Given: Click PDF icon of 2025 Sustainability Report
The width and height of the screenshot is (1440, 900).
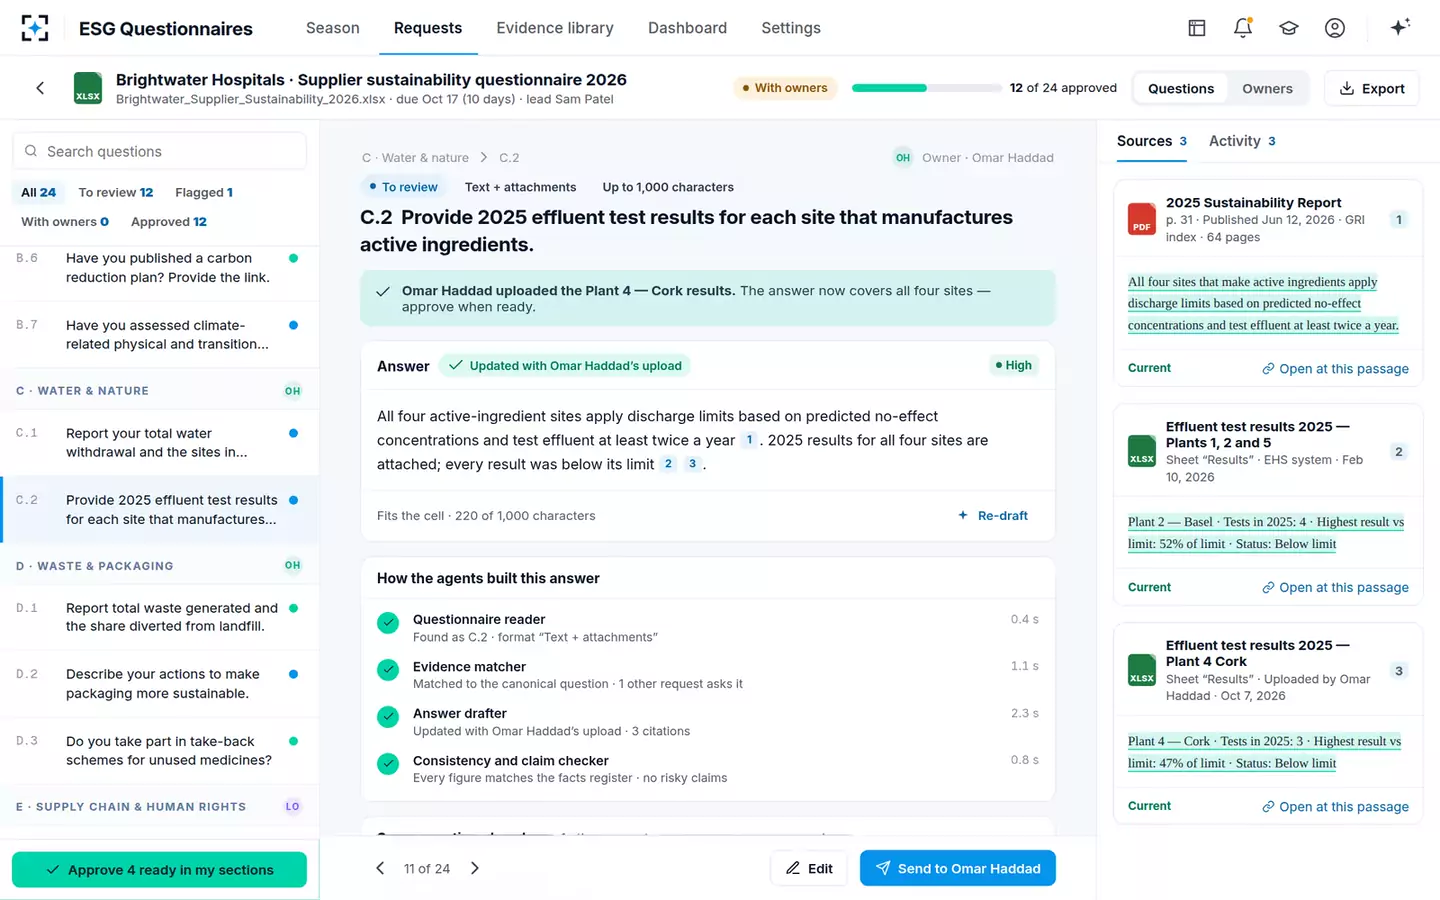Looking at the screenshot, I should pyautogui.click(x=1142, y=219).
